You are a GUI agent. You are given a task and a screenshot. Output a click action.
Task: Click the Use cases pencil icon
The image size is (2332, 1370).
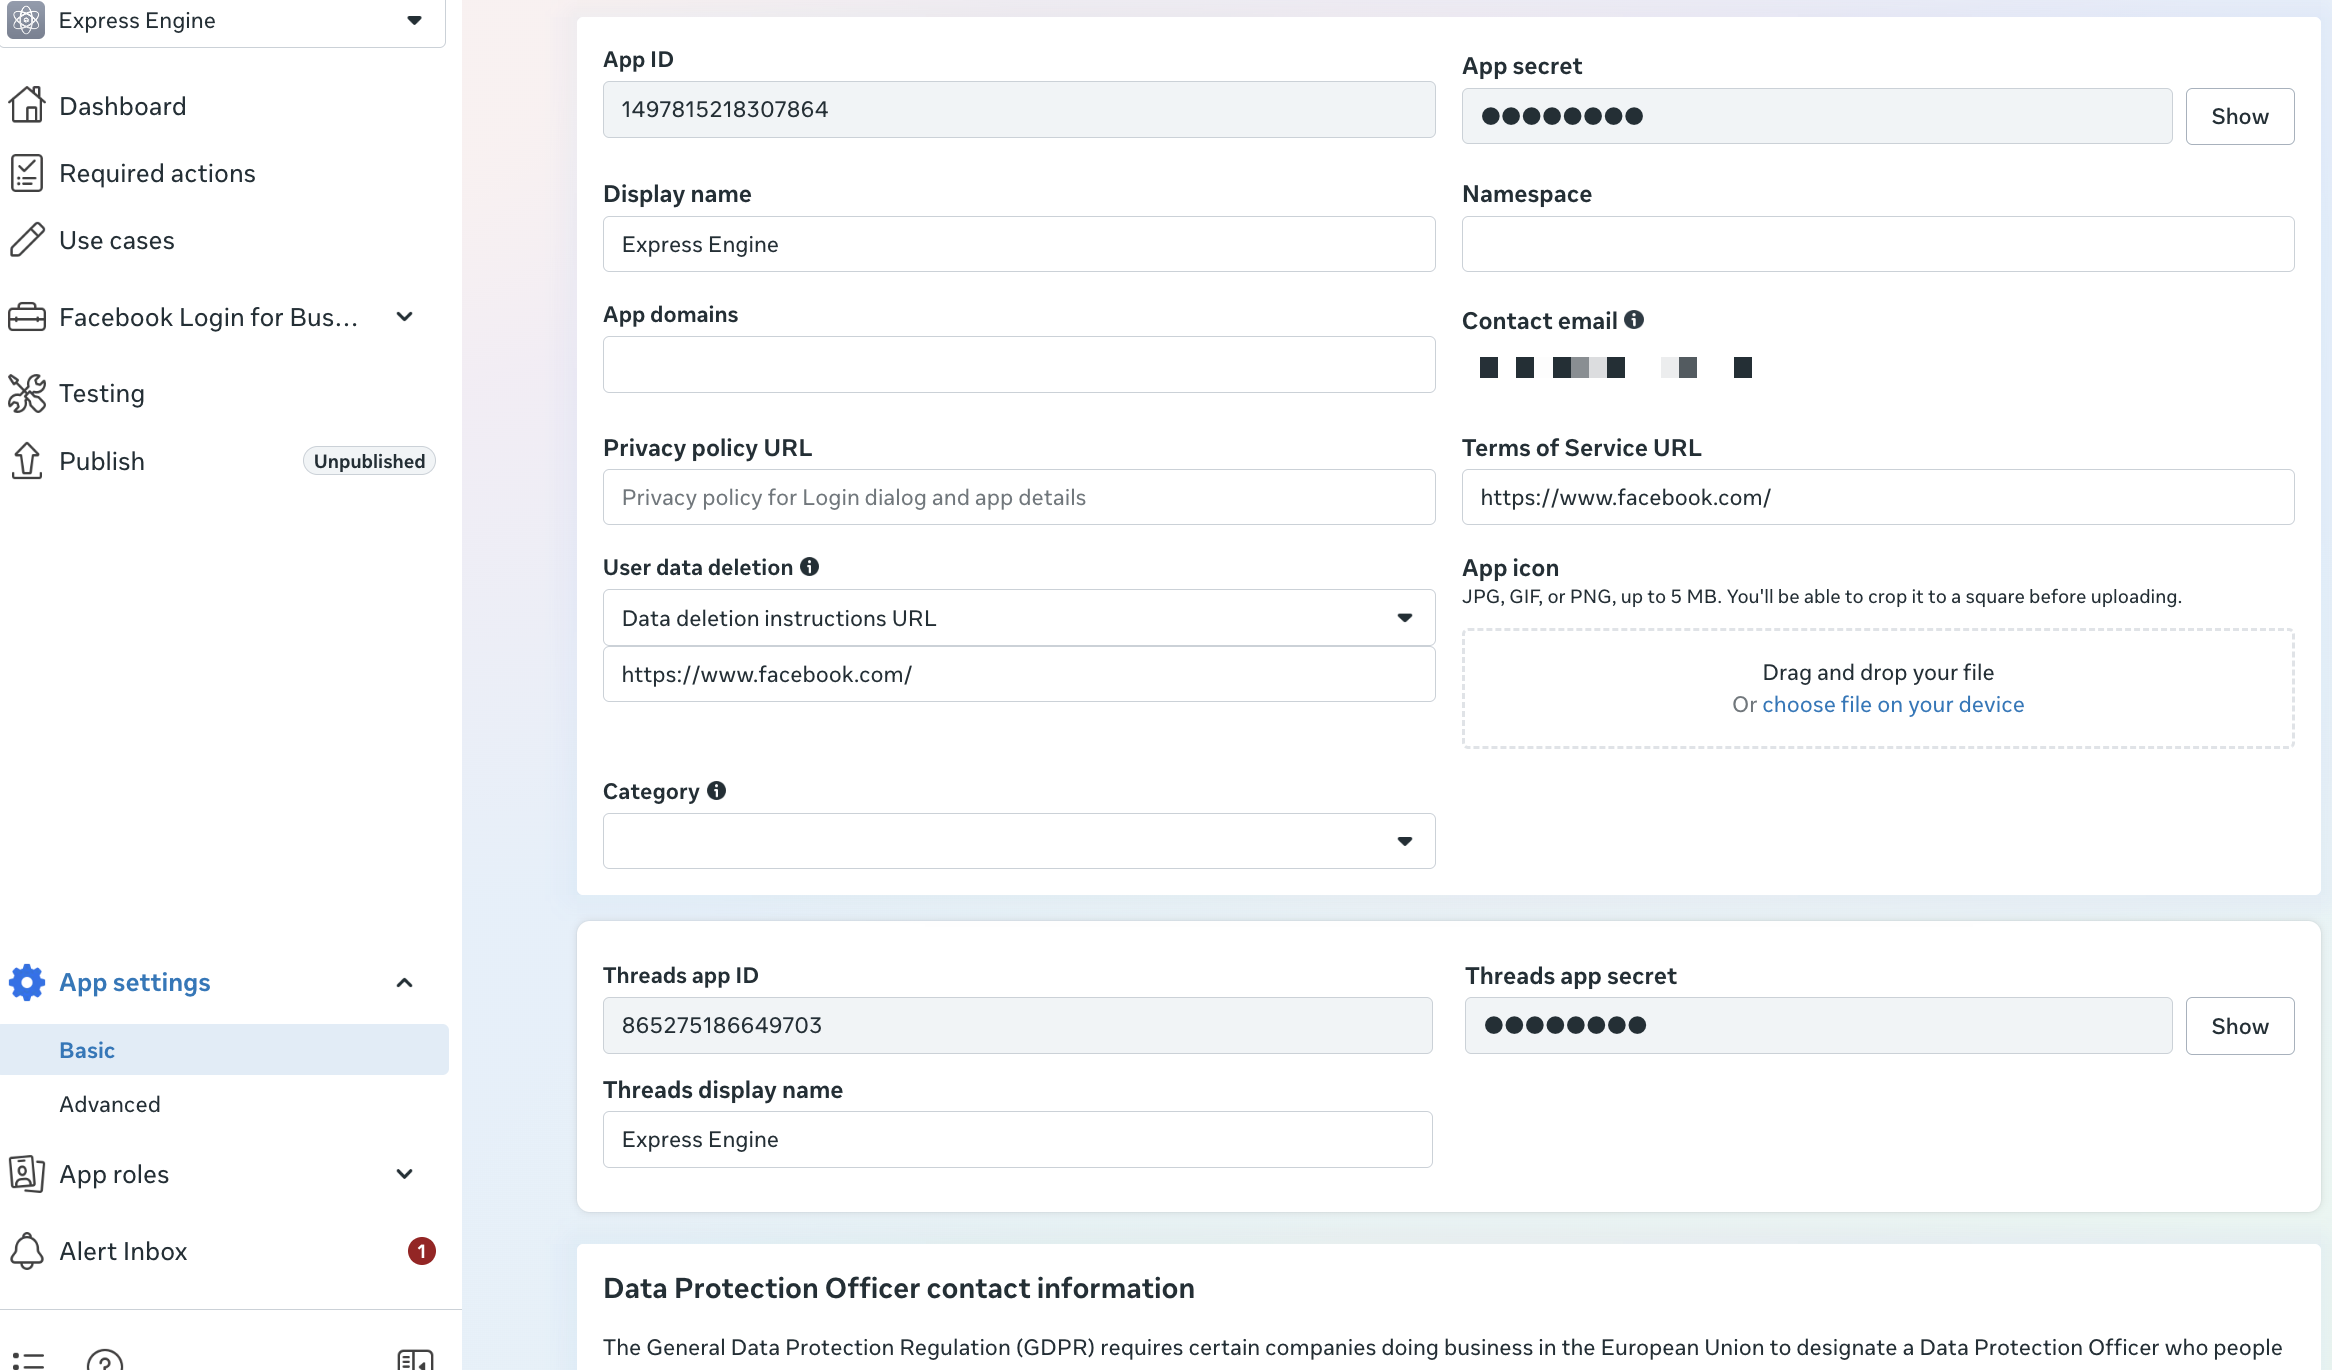(x=27, y=240)
